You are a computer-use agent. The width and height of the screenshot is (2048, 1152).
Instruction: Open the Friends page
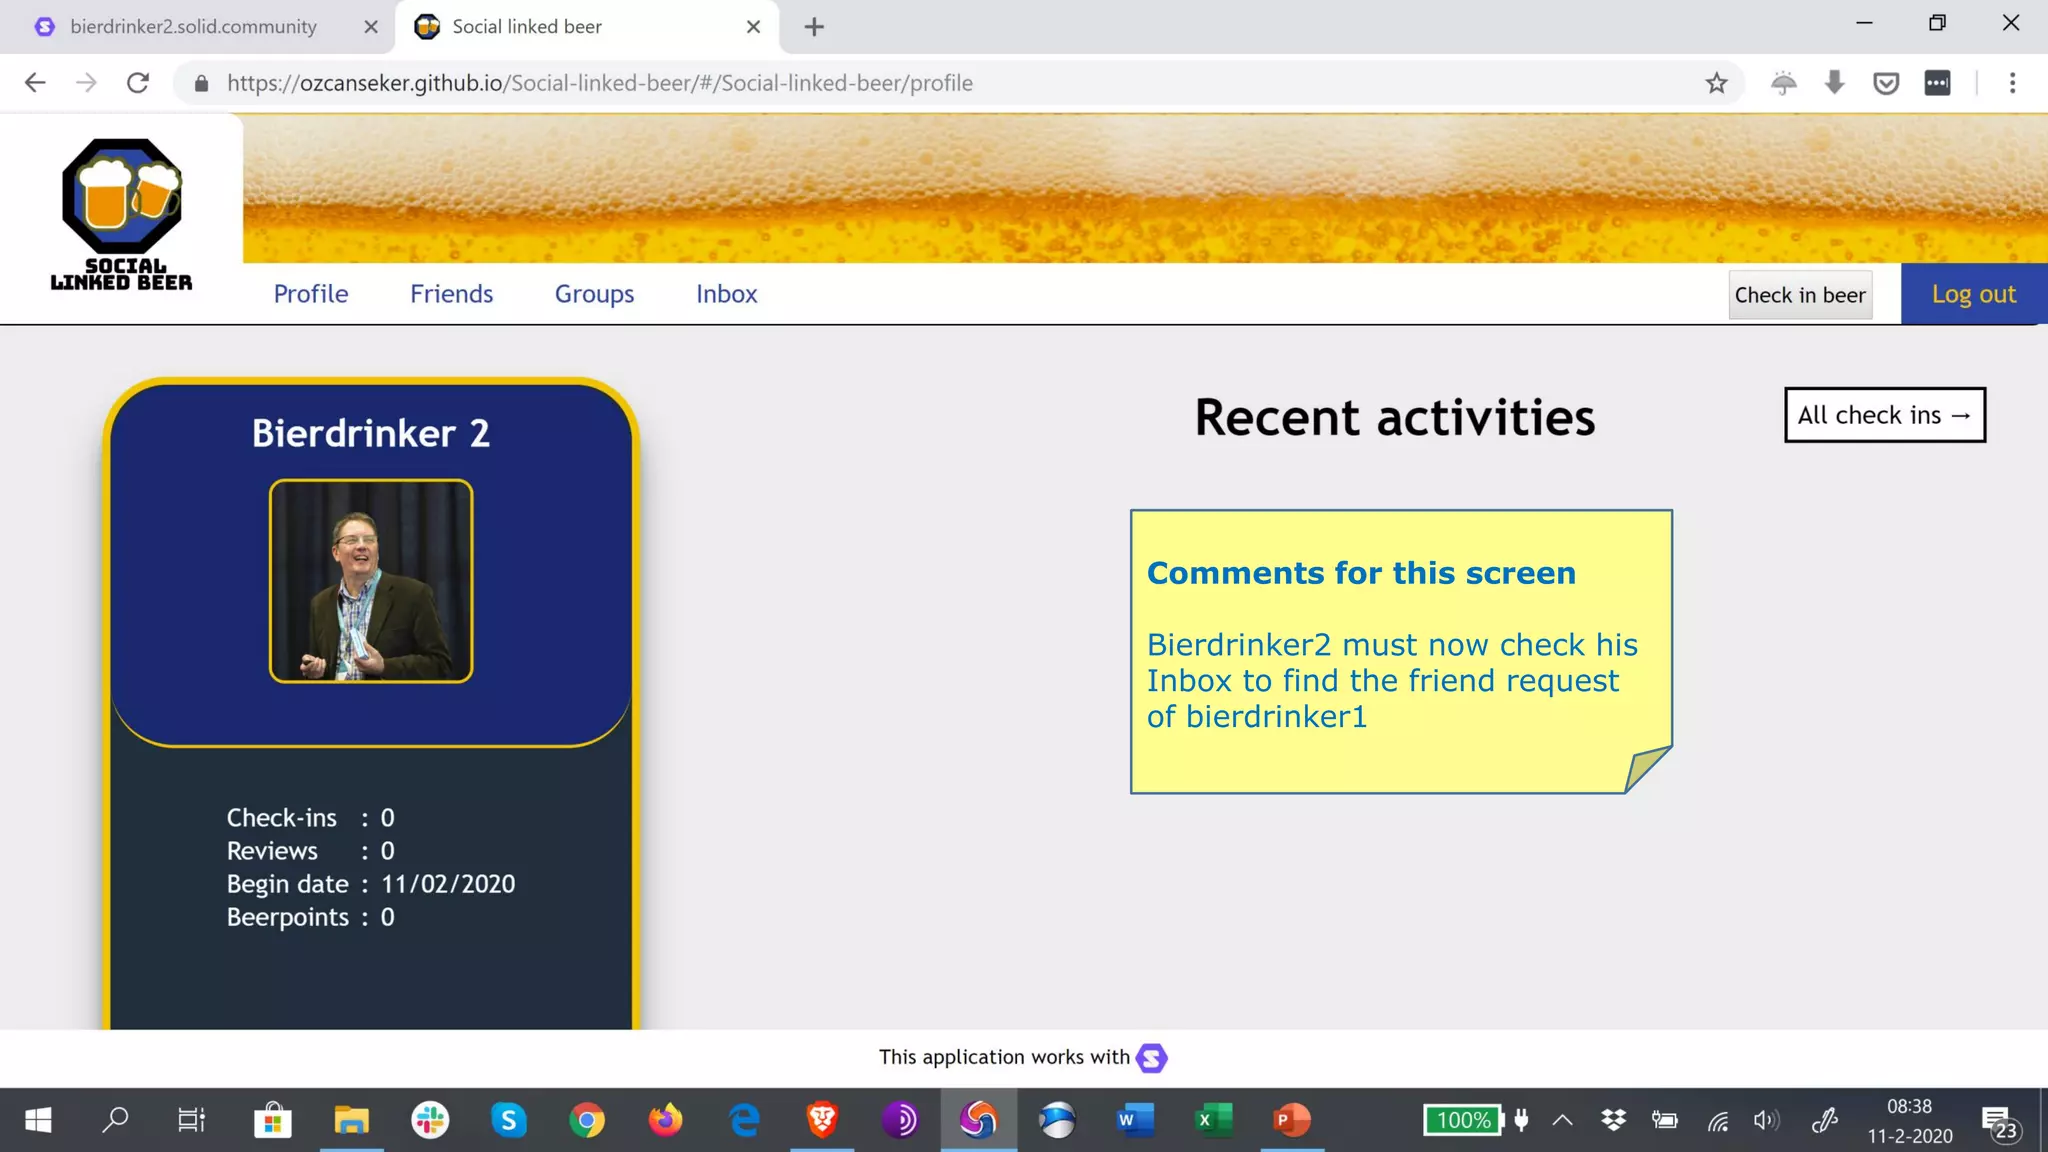[451, 294]
